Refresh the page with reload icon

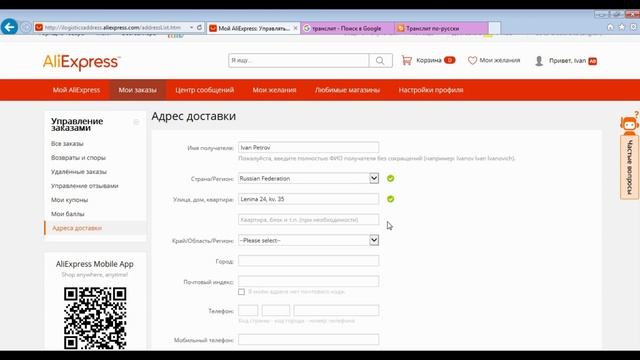click(199, 27)
